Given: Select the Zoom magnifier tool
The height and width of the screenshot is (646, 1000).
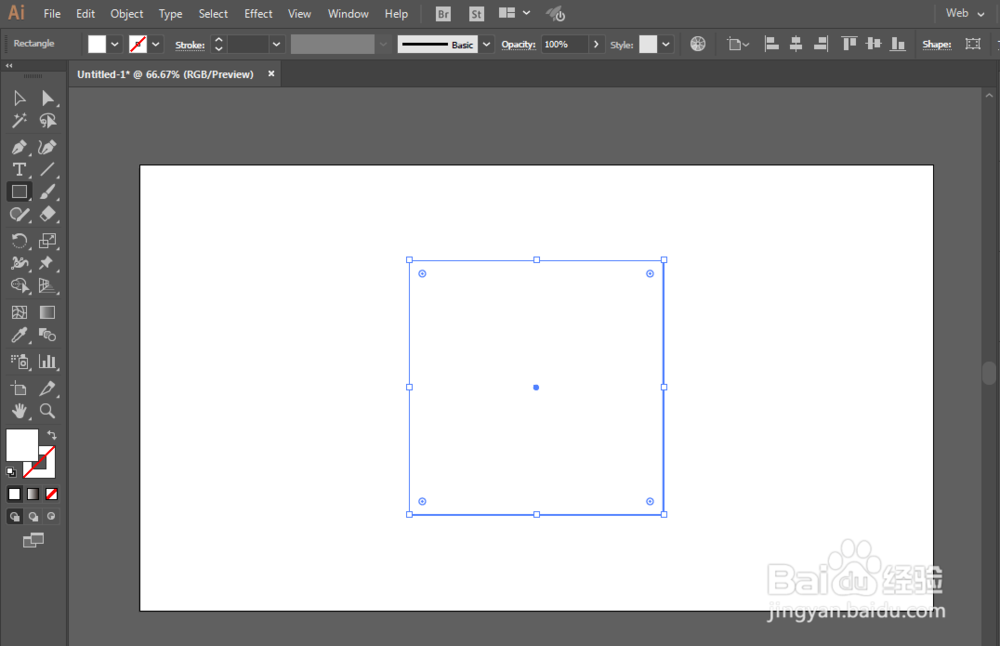Looking at the screenshot, I should pos(47,411).
